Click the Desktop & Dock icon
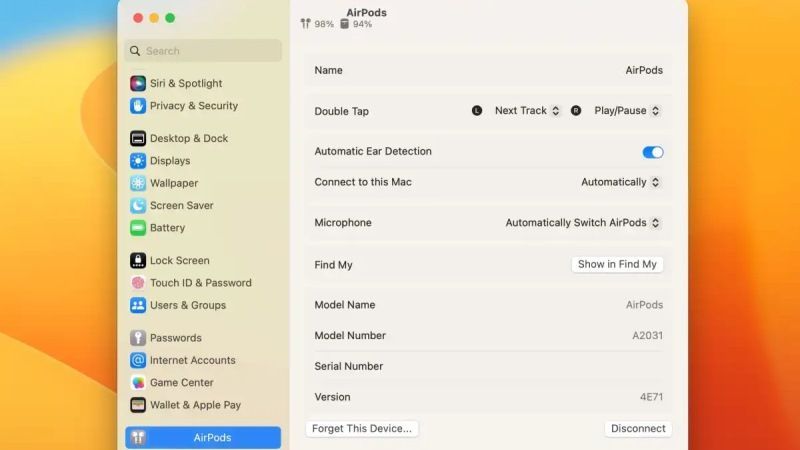Screen dimensions: 800x450 click(x=138, y=138)
